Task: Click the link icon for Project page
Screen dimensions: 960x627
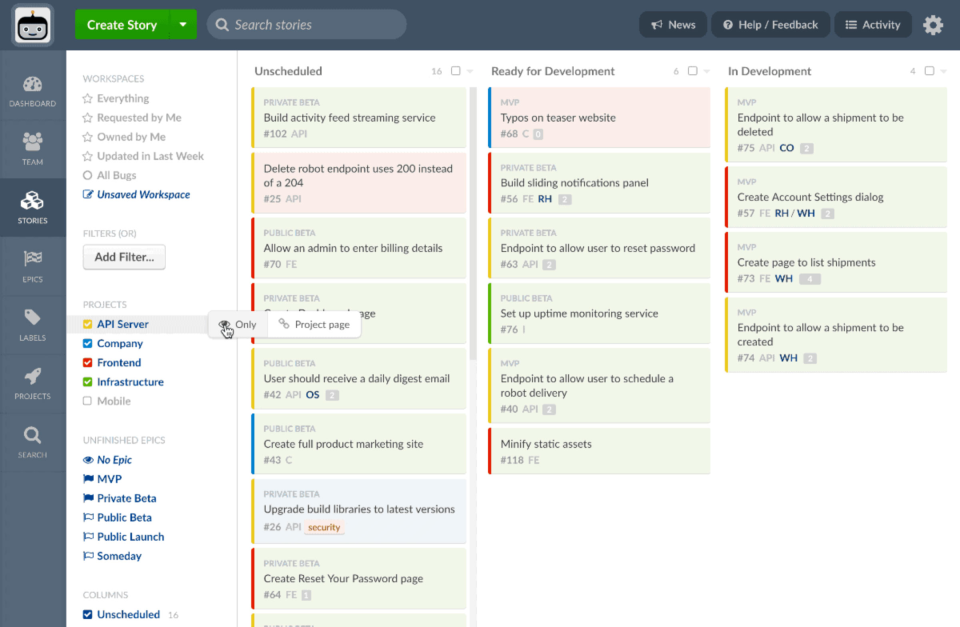Action: [x=283, y=324]
